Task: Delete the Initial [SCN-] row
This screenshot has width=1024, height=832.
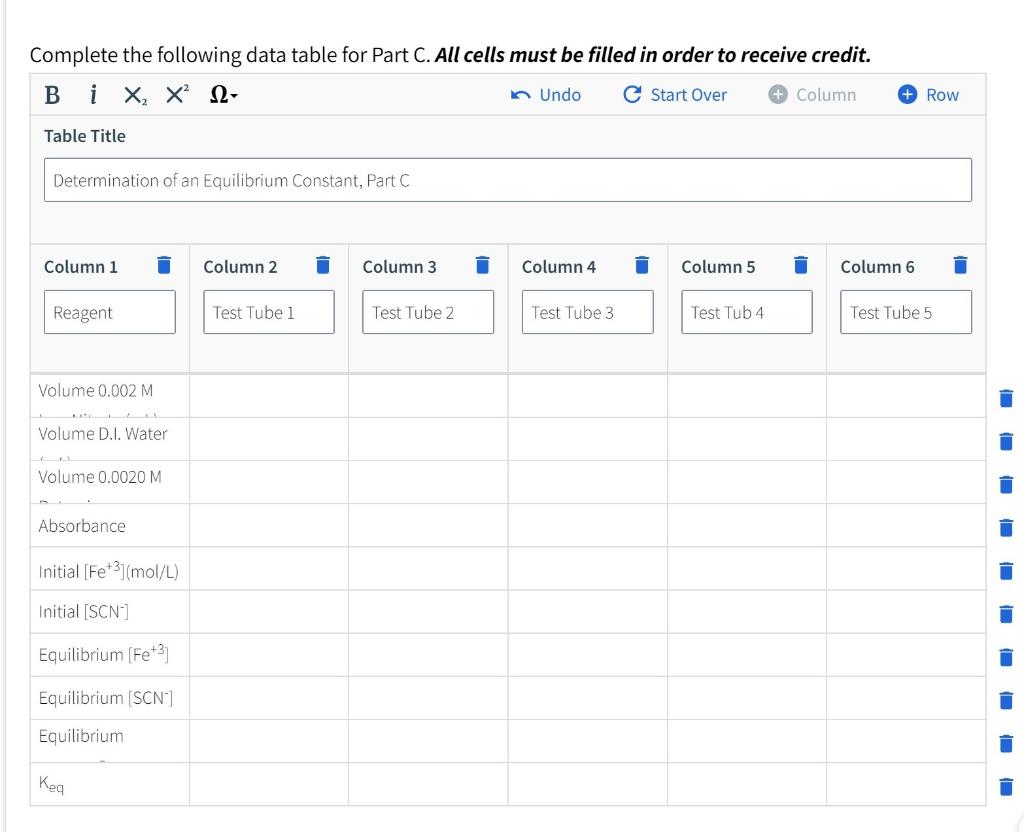Action: pos(1006,614)
